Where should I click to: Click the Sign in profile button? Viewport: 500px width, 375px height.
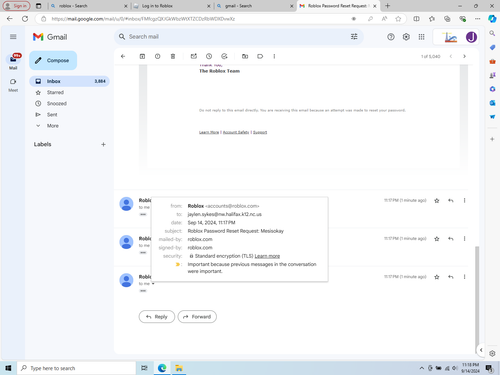[16, 6]
